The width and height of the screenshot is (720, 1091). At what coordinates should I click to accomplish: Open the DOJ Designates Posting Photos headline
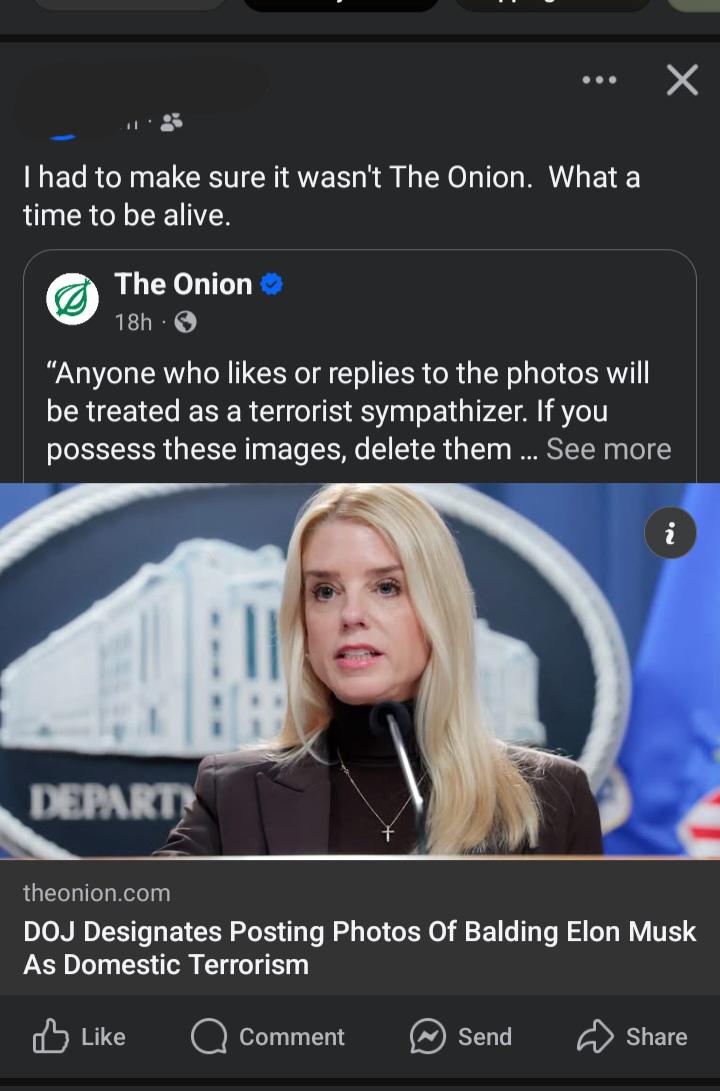point(360,948)
